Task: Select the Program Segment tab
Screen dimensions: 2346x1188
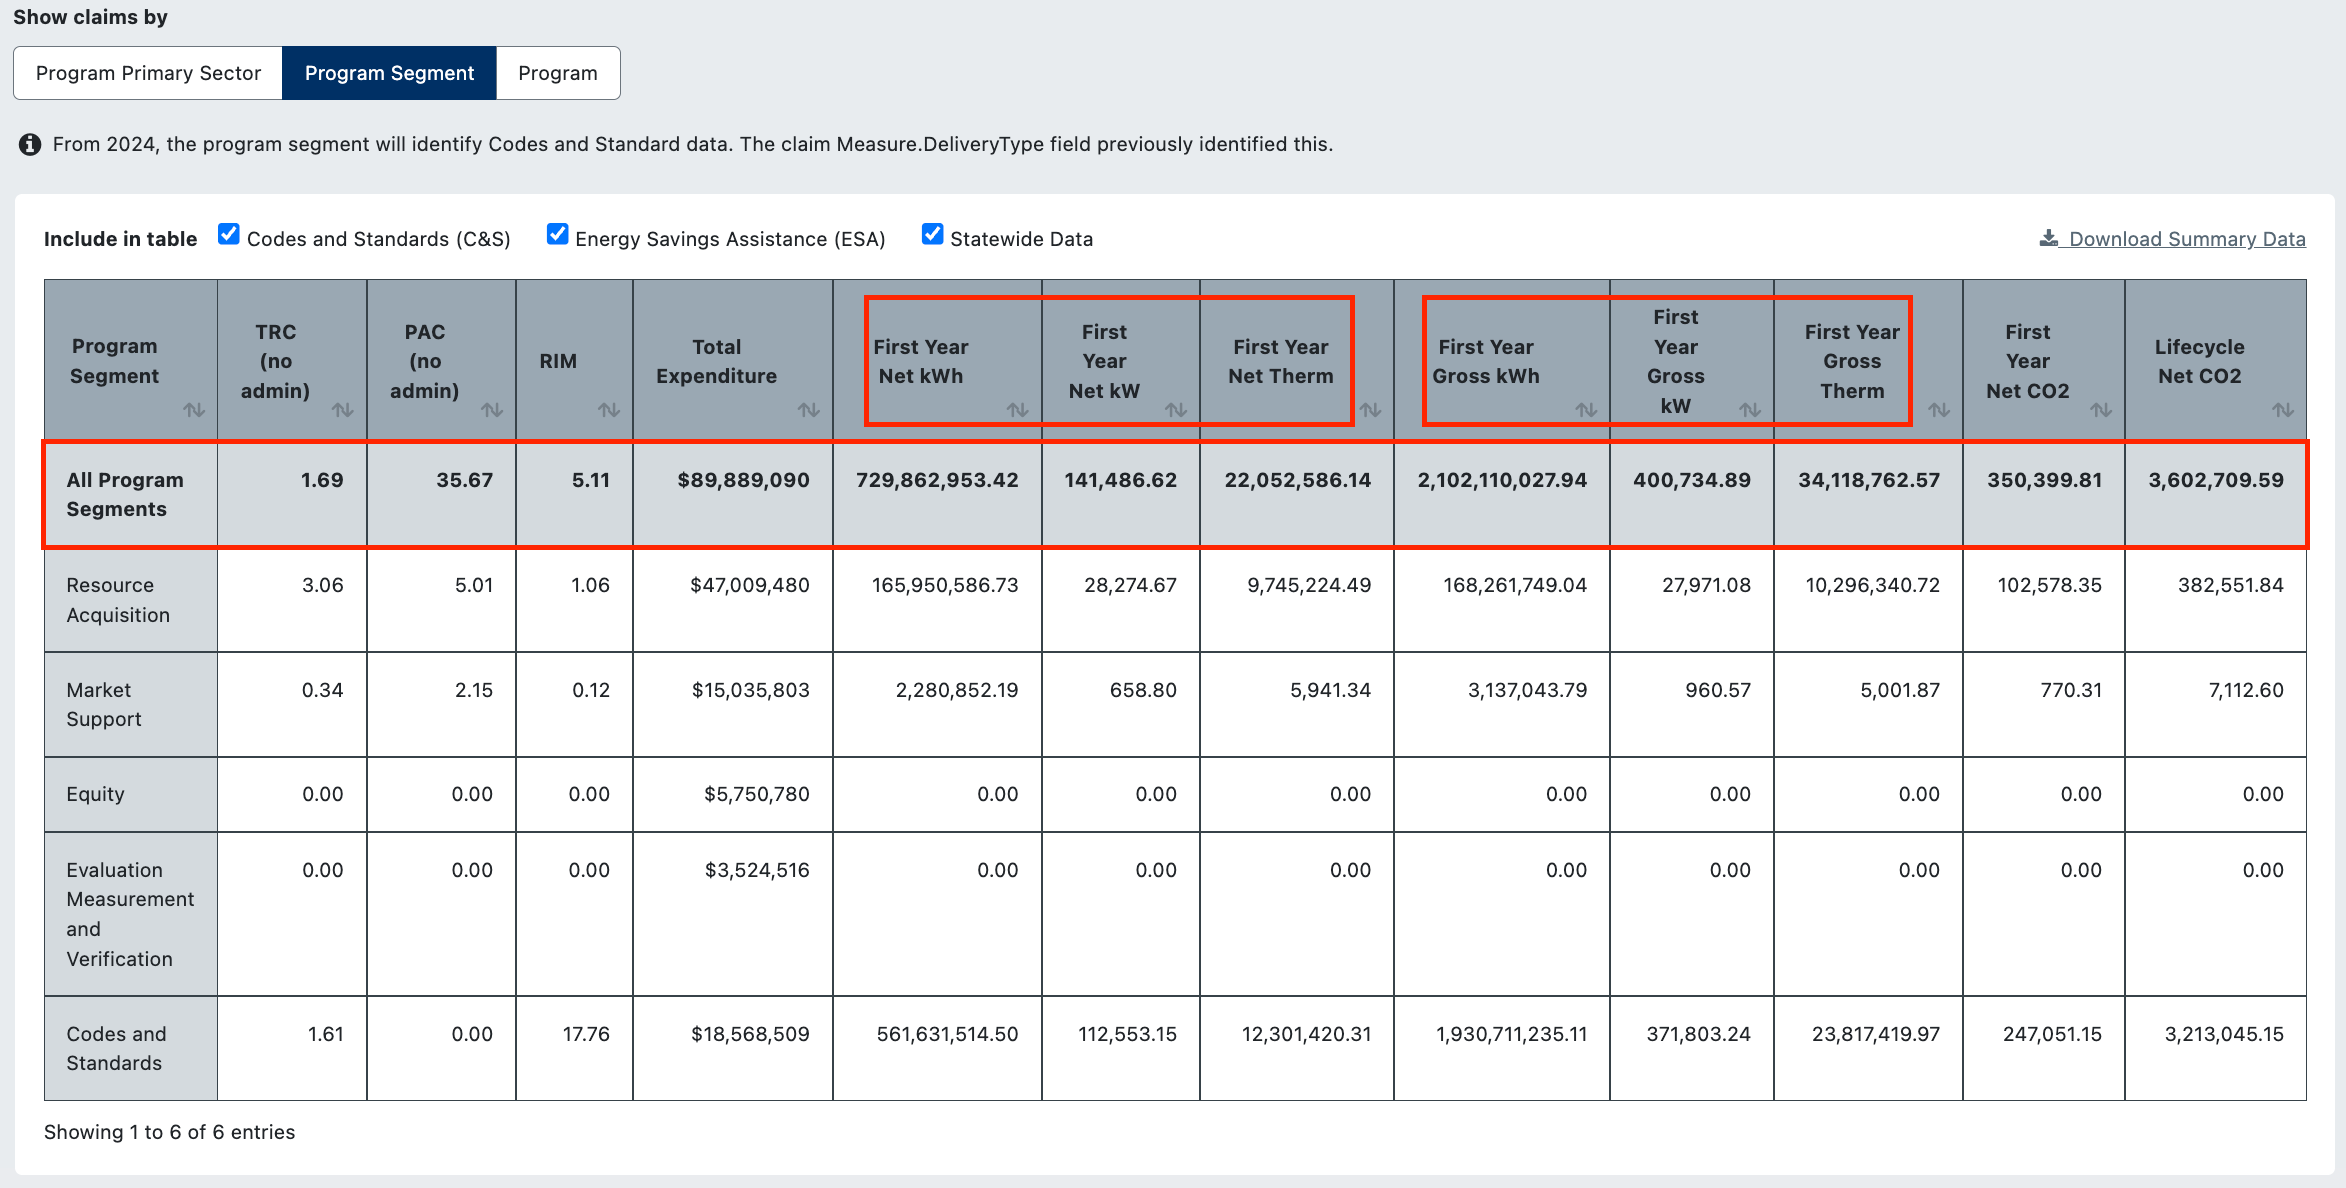Action: click(x=389, y=73)
